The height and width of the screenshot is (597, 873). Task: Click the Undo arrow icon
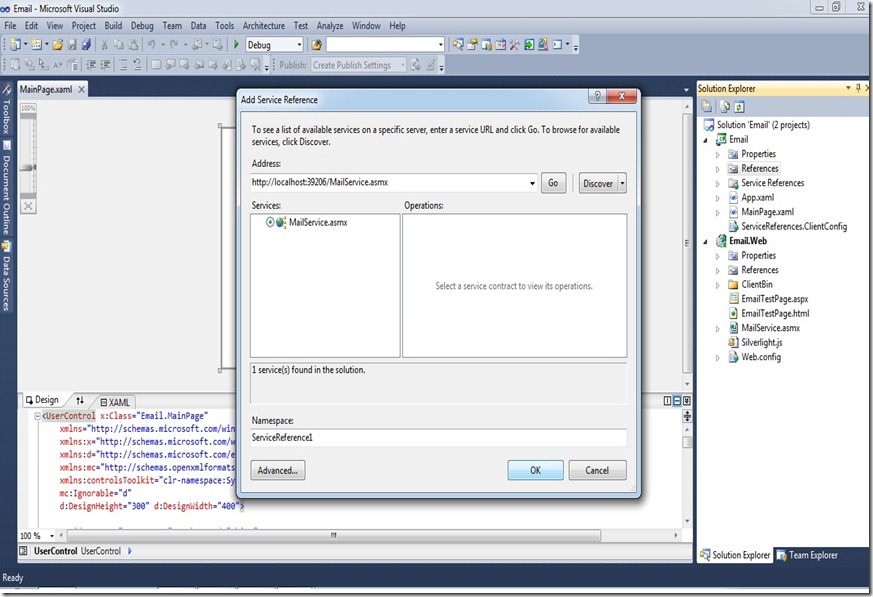151,45
